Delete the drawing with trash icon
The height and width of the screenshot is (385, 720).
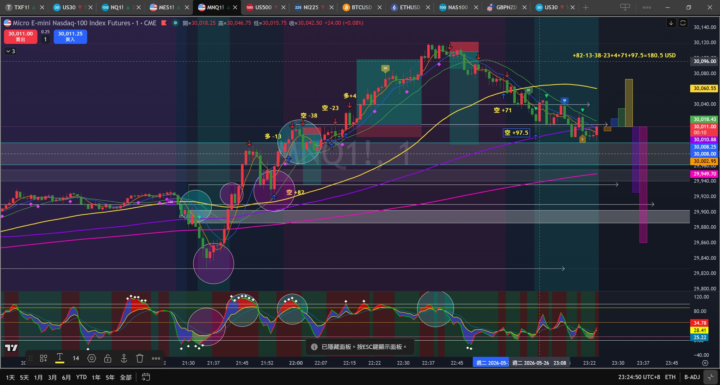pyautogui.click(x=140, y=358)
